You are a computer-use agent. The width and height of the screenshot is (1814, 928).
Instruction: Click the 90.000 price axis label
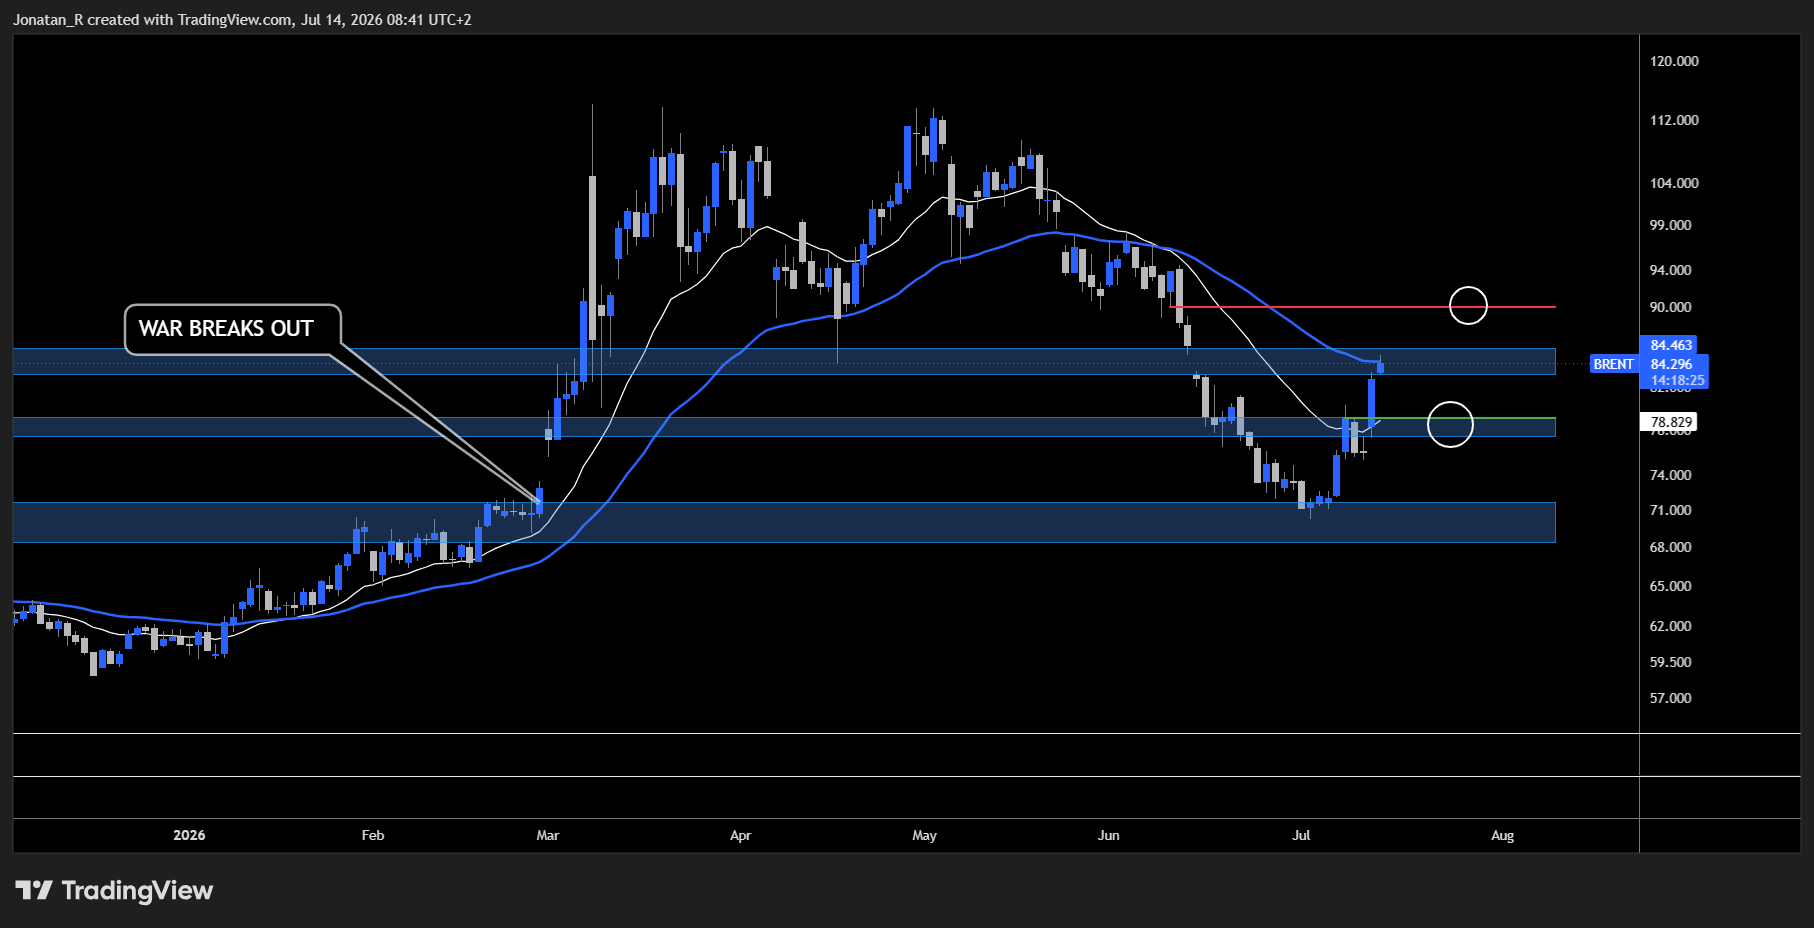pyautogui.click(x=1670, y=307)
